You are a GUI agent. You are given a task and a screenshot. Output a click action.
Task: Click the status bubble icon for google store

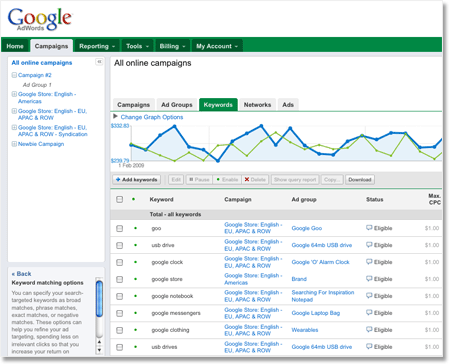[369, 279]
